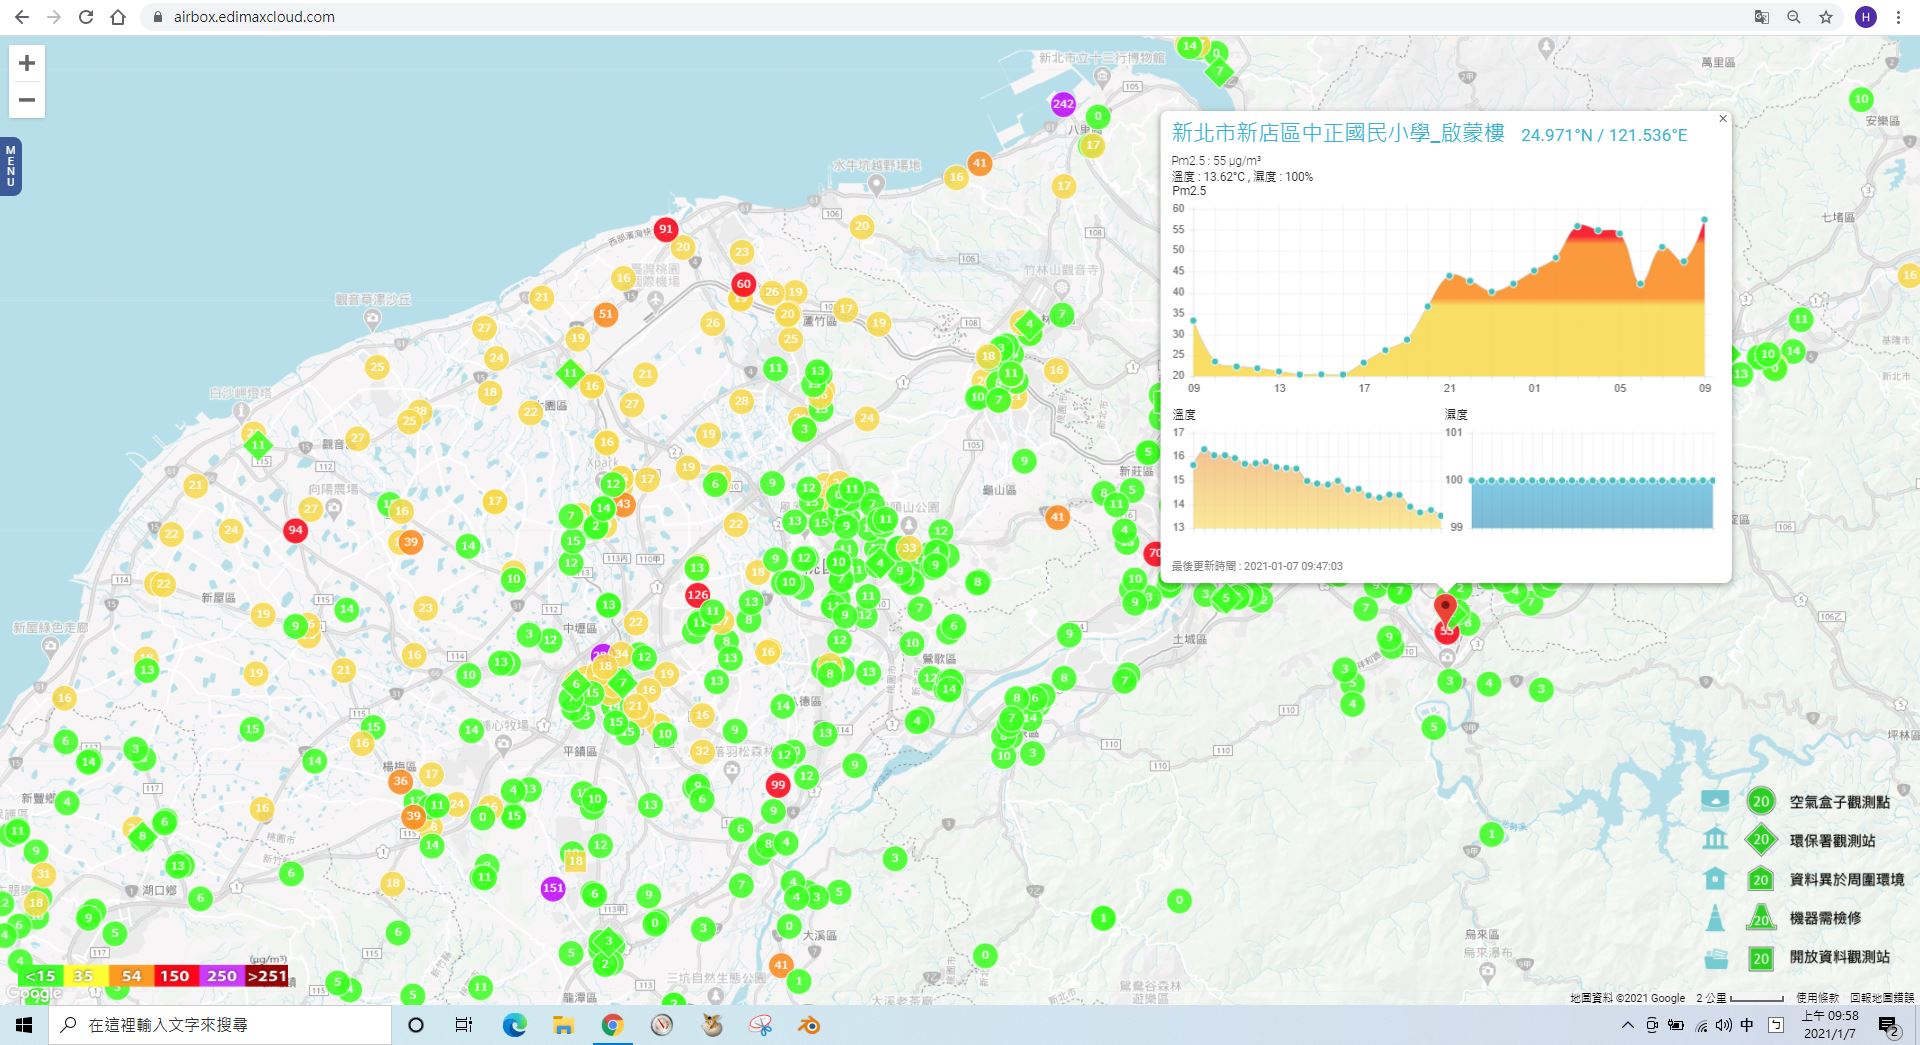Click the 空氣盒子觀測點 legend label
This screenshot has width=1920, height=1045.
(x=1839, y=802)
